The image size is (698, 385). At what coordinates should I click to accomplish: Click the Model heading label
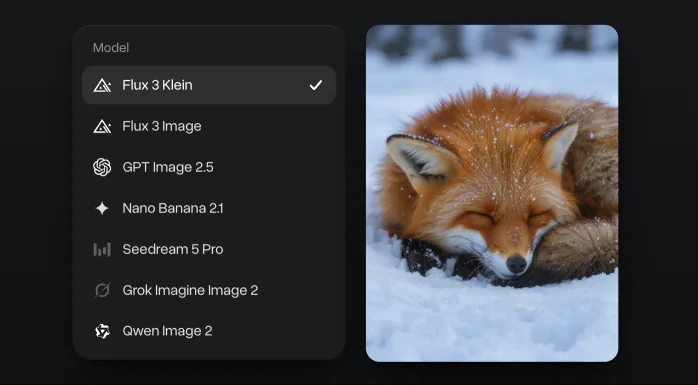(x=111, y=48)
